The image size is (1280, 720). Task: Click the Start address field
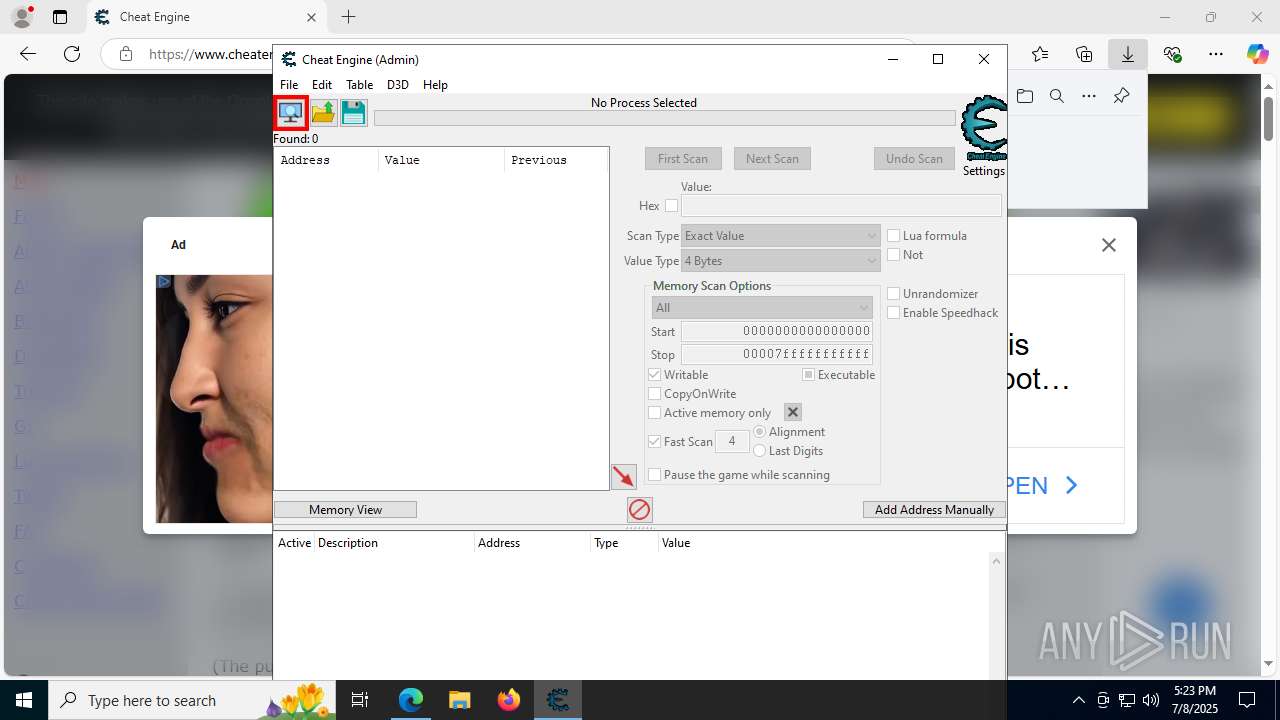777,331
